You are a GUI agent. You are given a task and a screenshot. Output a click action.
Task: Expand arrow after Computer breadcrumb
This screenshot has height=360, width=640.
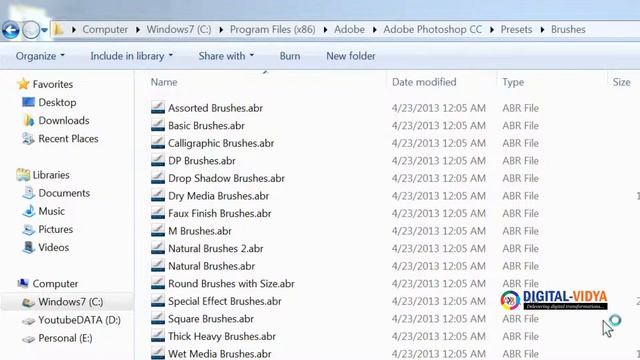pos(138,30)
